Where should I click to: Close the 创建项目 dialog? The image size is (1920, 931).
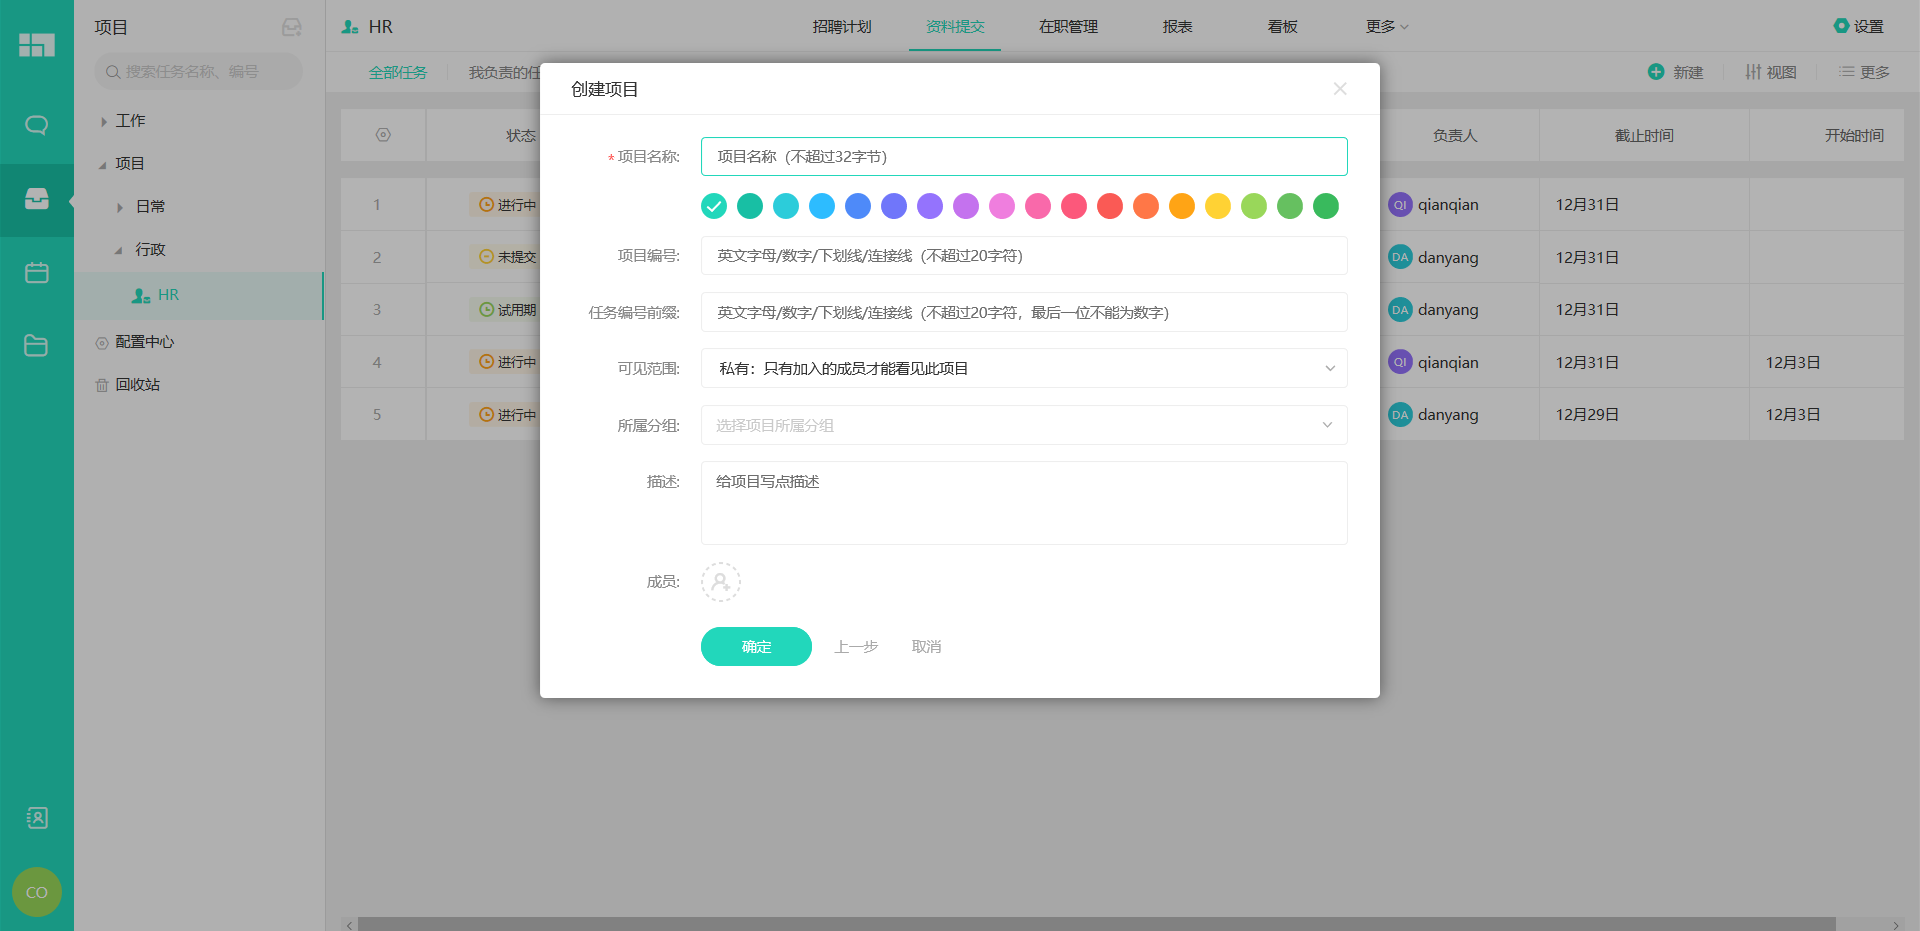(x=1340, y=89)
